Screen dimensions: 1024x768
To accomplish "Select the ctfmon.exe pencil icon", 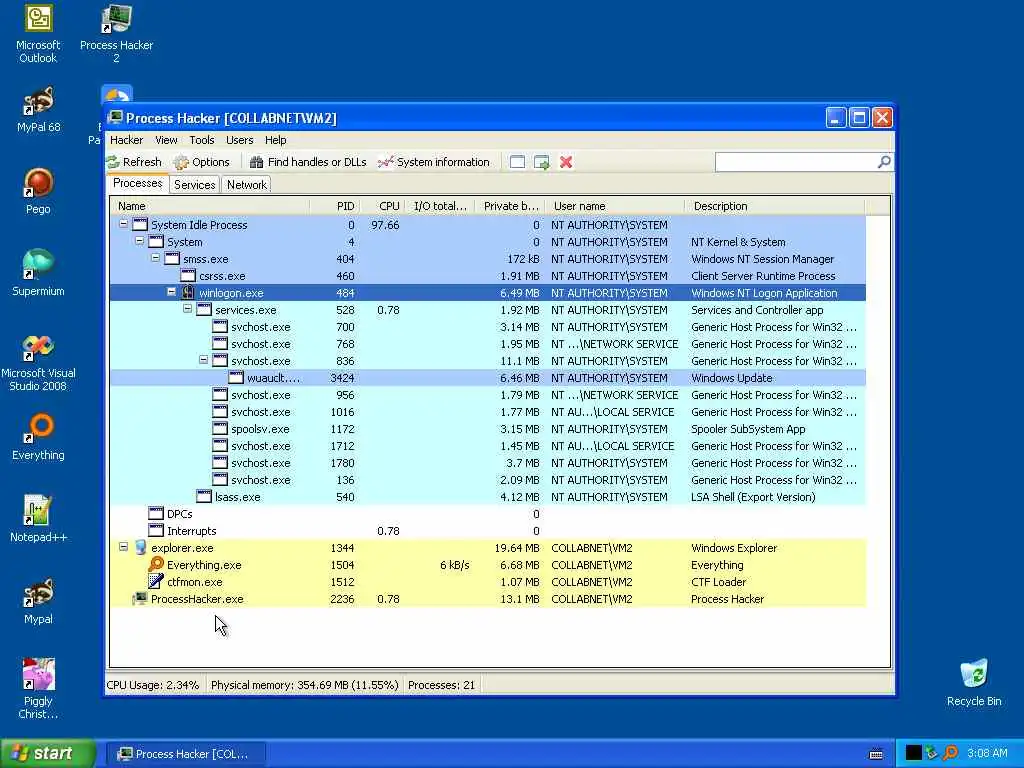I will (x=156, y=581).
